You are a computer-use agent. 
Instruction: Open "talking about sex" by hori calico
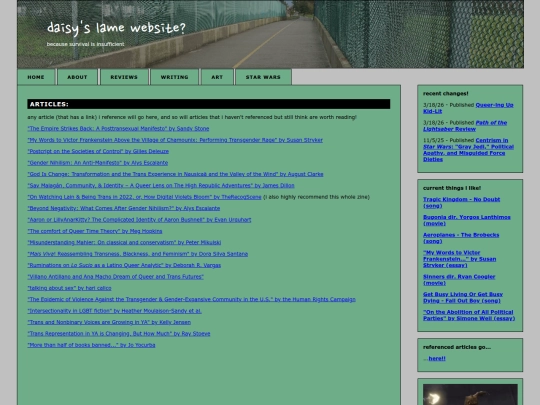69,288
